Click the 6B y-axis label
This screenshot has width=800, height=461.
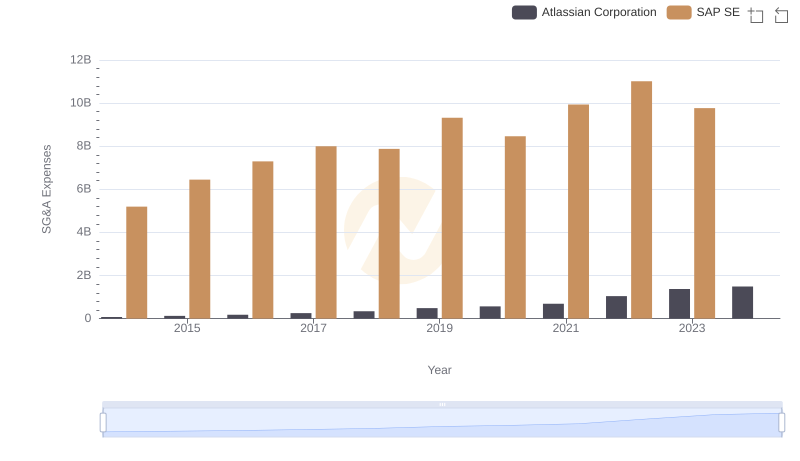click(84, 189)
